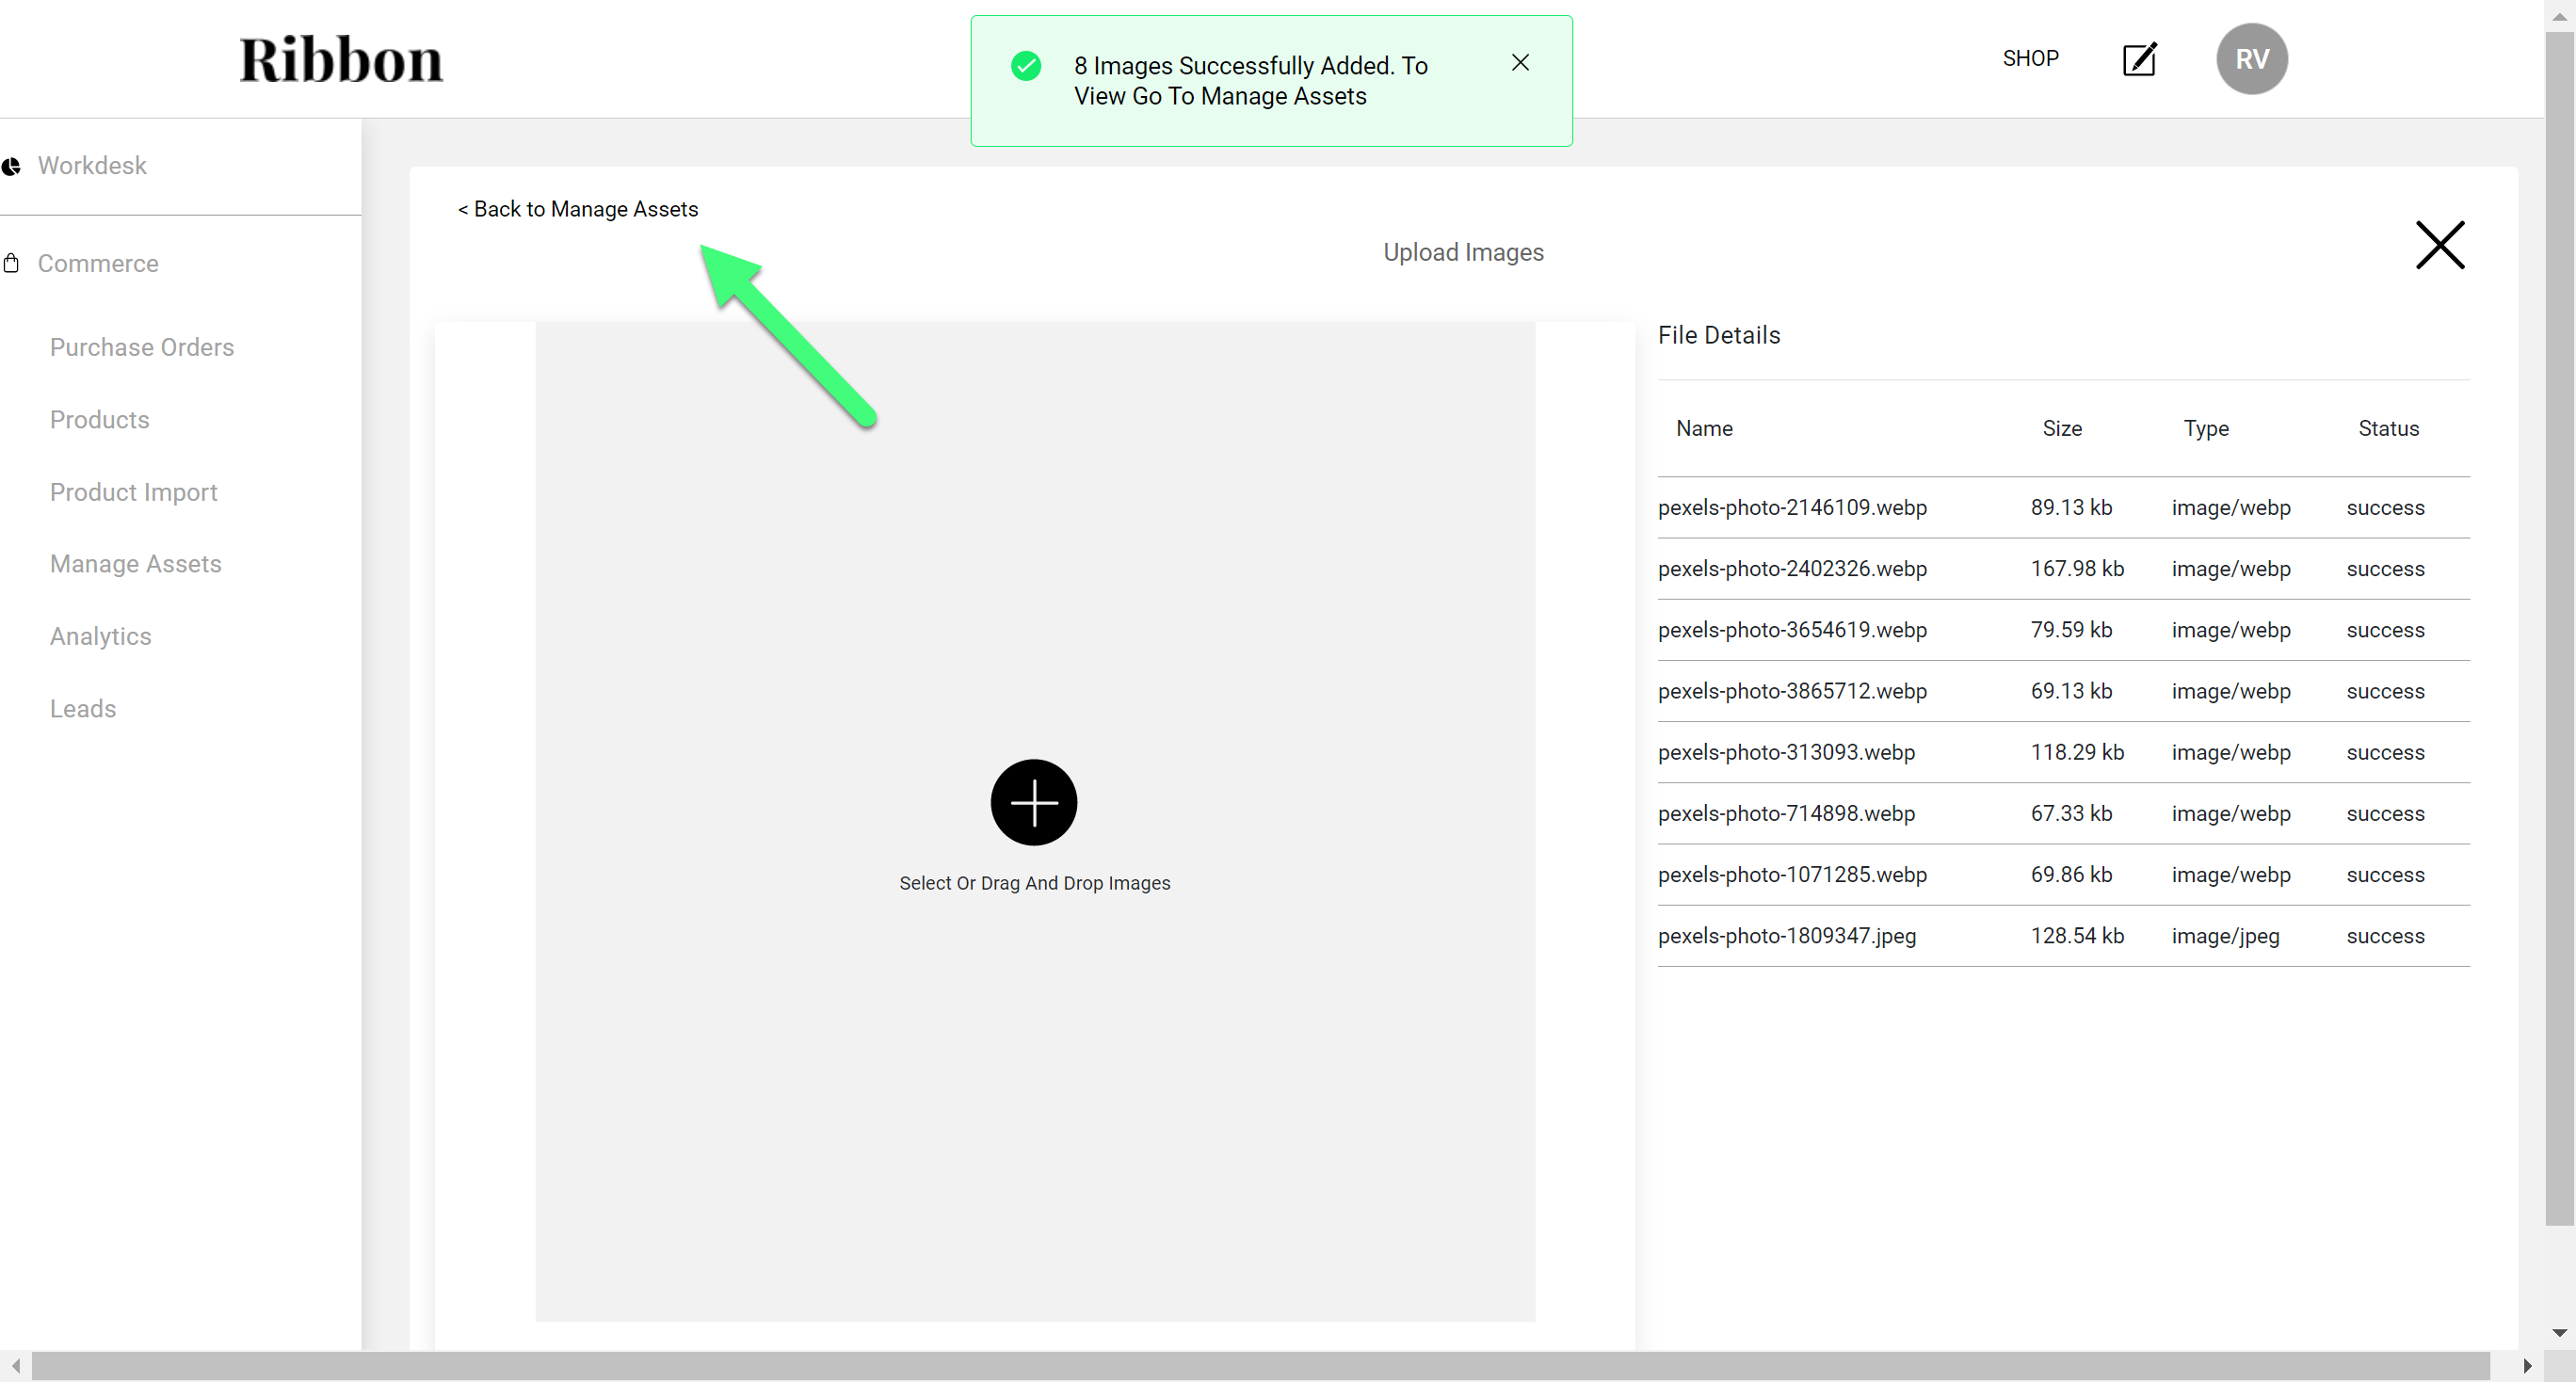2576x1382 pixels.
Task: Dismiss the success notification with its X
Action: point(1519,62)
